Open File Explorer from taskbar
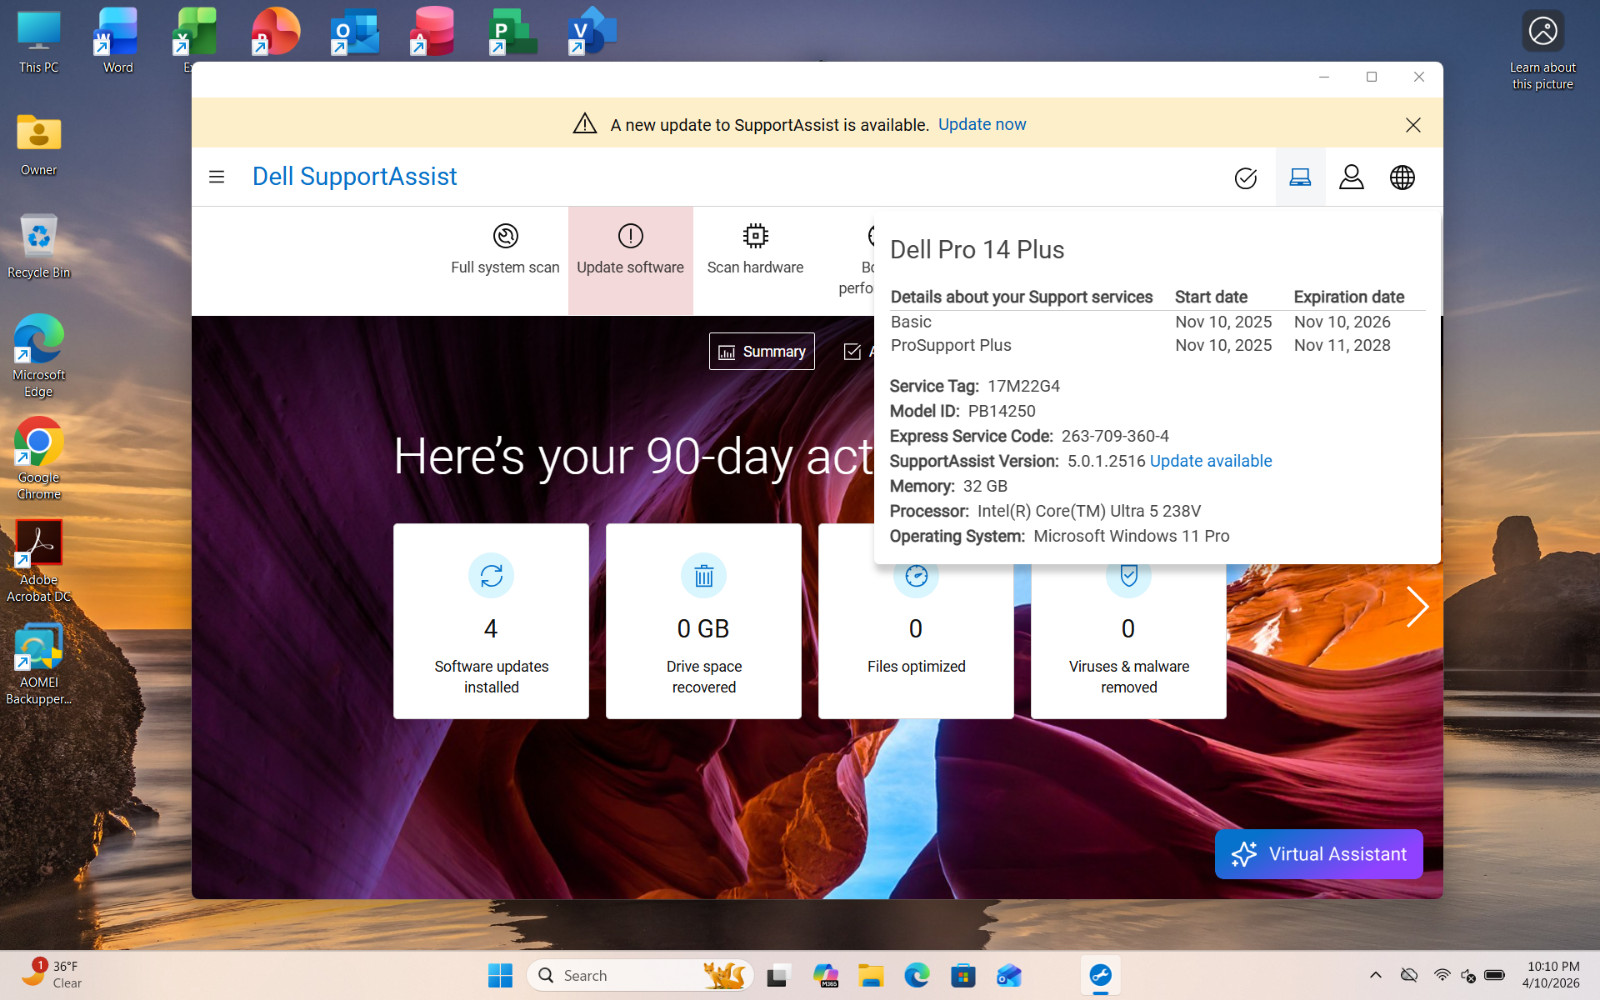The width and height of the screenshot is (1600, 1000). point(870,975)
